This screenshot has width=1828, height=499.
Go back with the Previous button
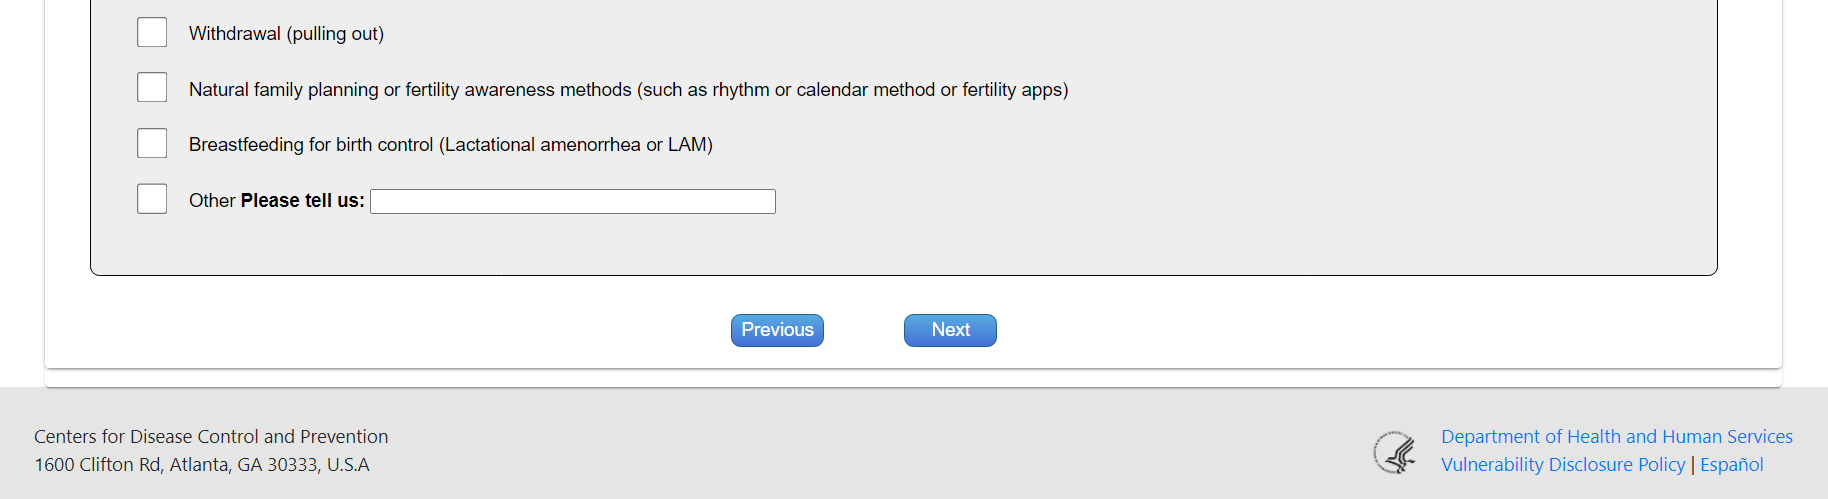point(777,330)
